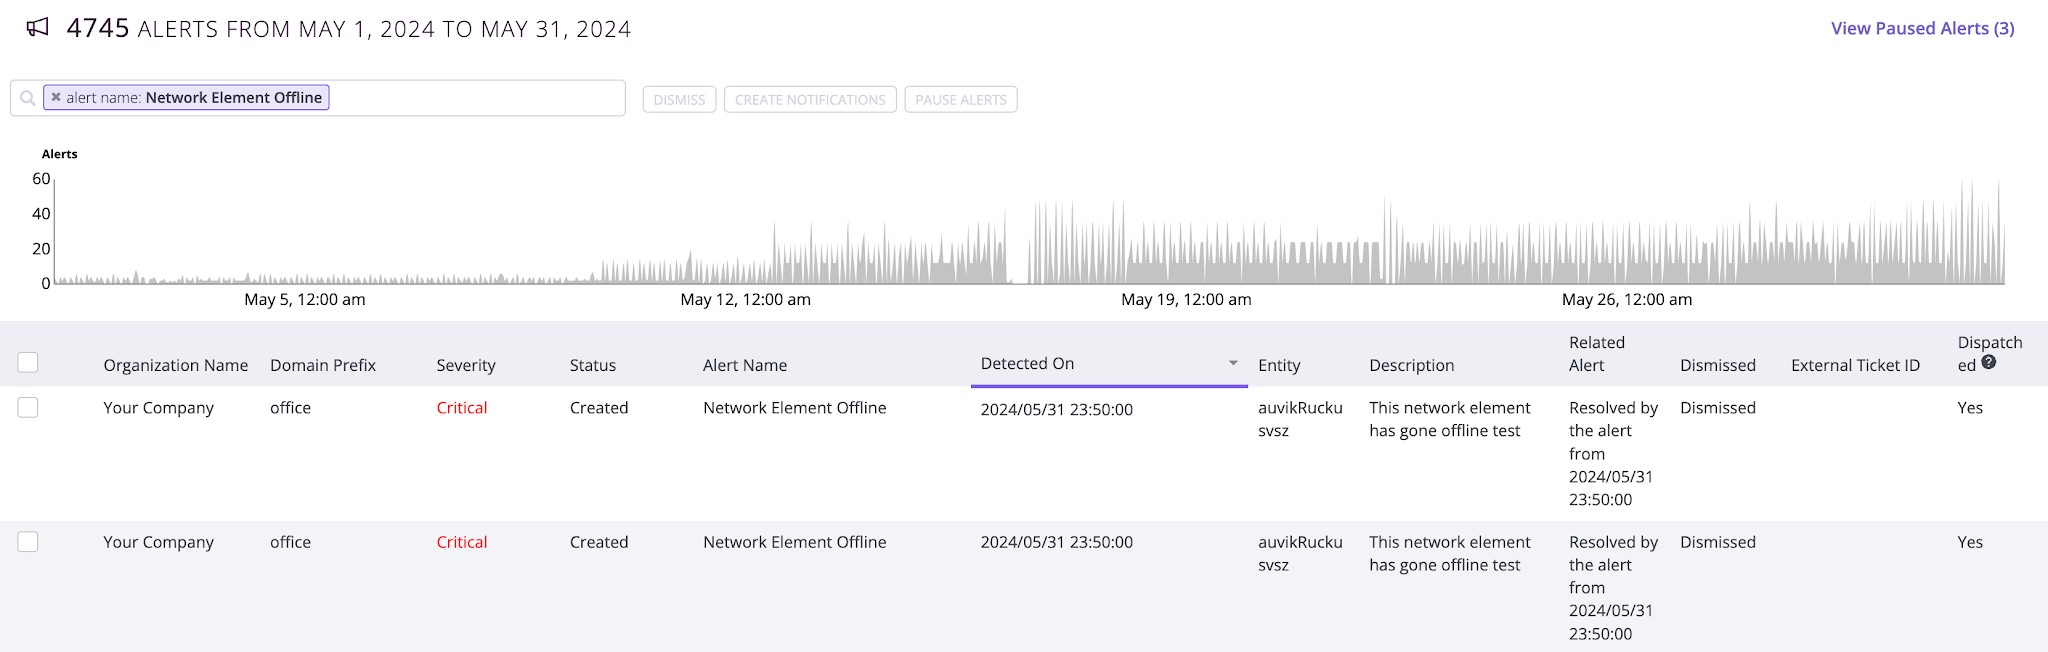2048x652 pixels.
Task: Click first row Your Company organization
Action: (x=158, y=407)
